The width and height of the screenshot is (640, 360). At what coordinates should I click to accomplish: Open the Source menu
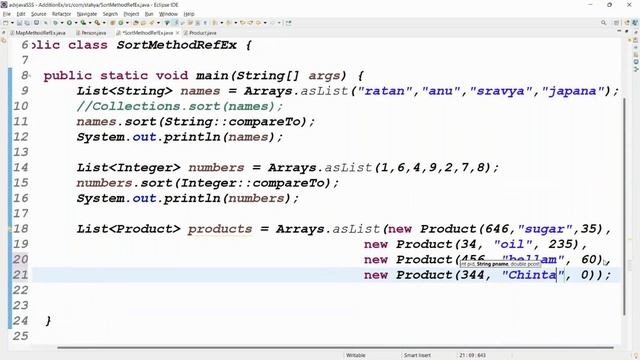tap(38, 14)
